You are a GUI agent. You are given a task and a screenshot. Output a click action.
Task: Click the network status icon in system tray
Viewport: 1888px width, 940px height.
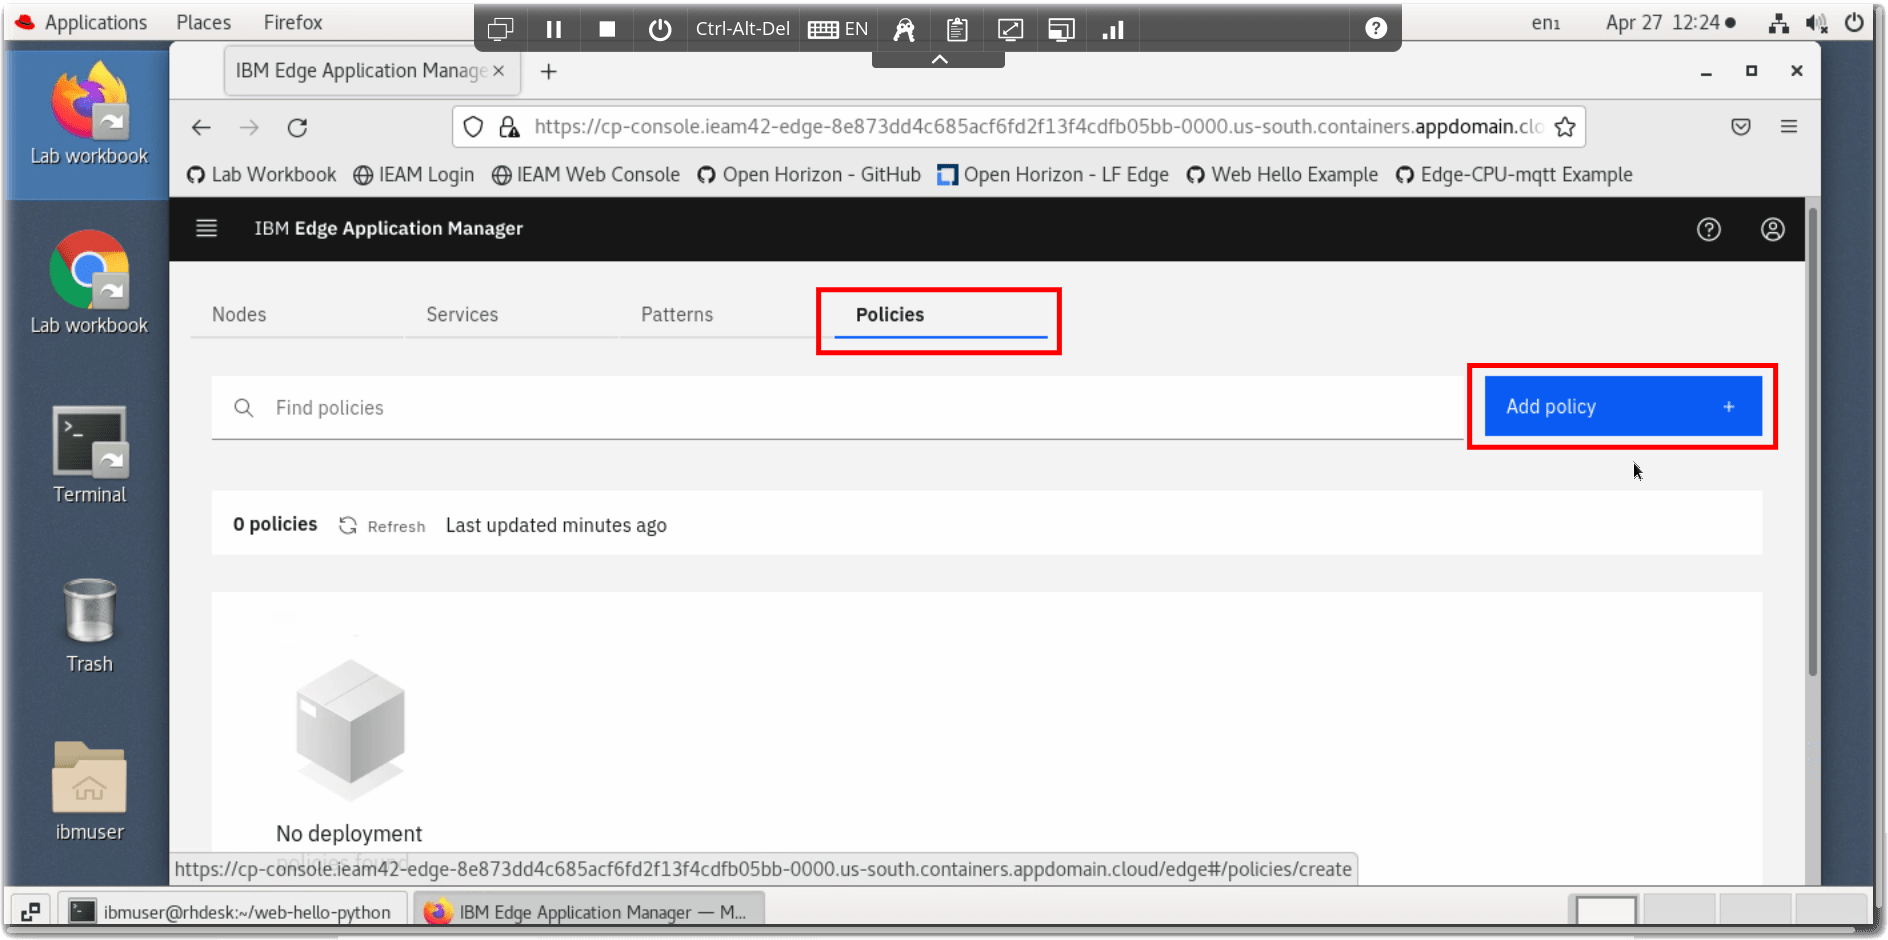click(x=1779, y=23)
